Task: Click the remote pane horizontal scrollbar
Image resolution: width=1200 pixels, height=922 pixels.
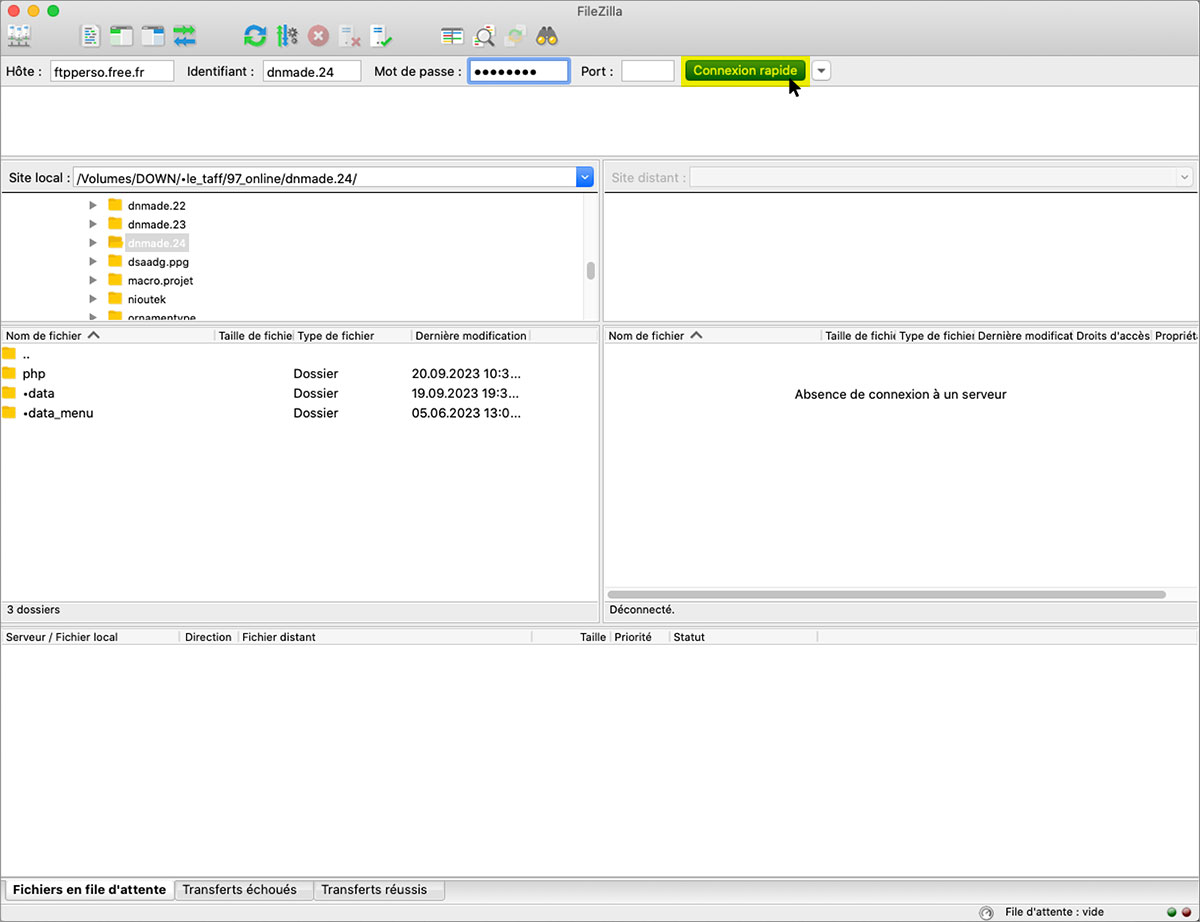Action: point(886,594)
